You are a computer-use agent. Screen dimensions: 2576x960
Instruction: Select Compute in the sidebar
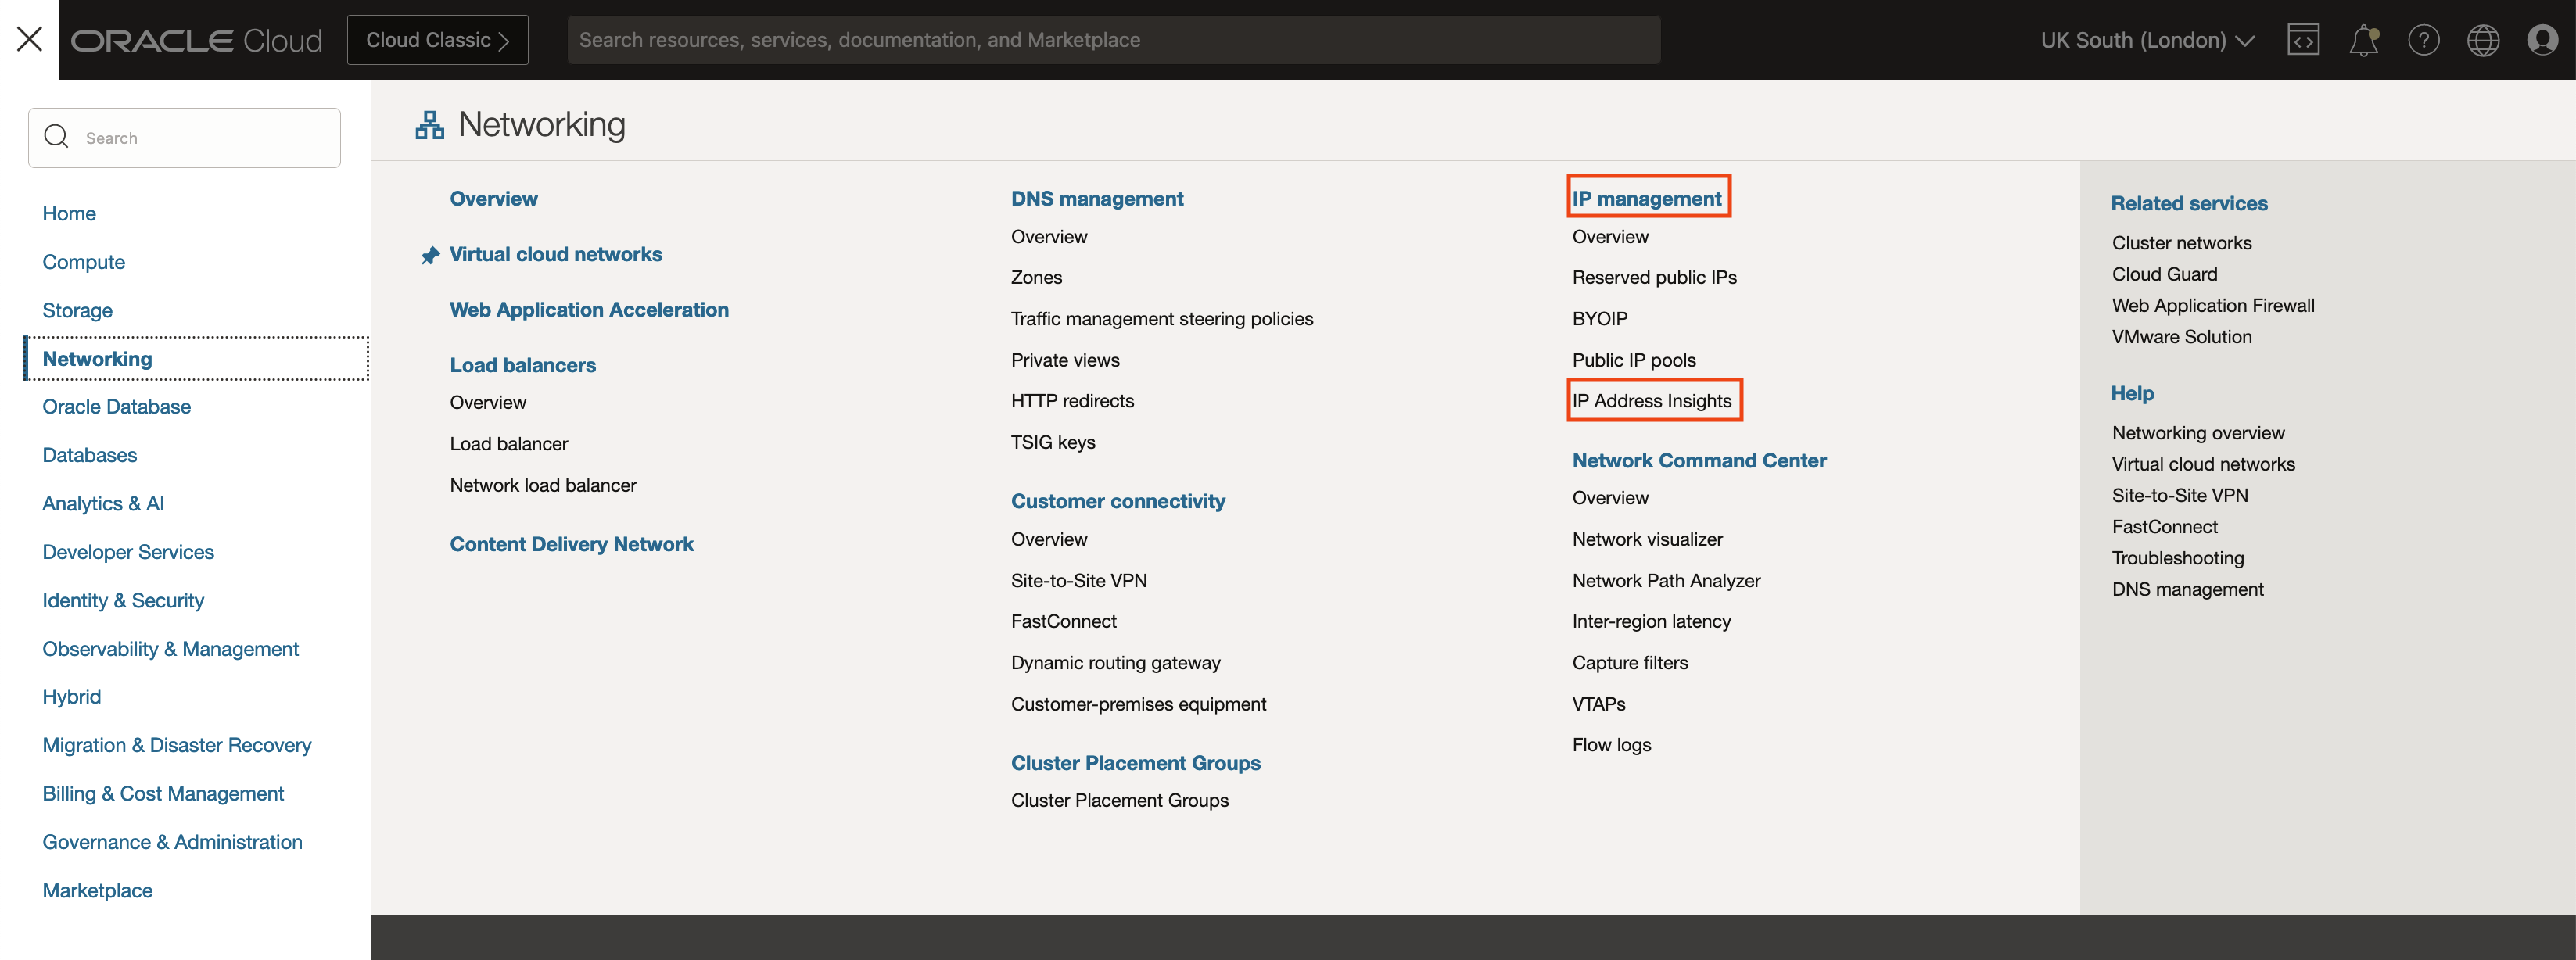[x=84, y=261]
